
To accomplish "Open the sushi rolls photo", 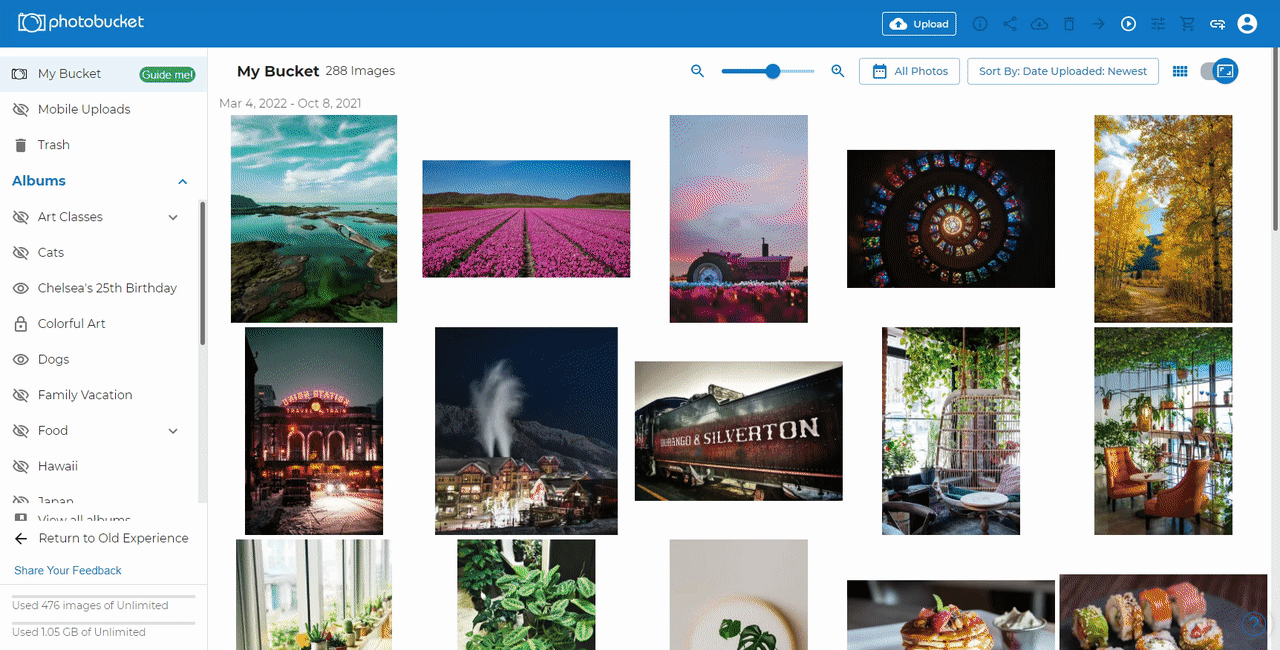I will point(1163,612).
